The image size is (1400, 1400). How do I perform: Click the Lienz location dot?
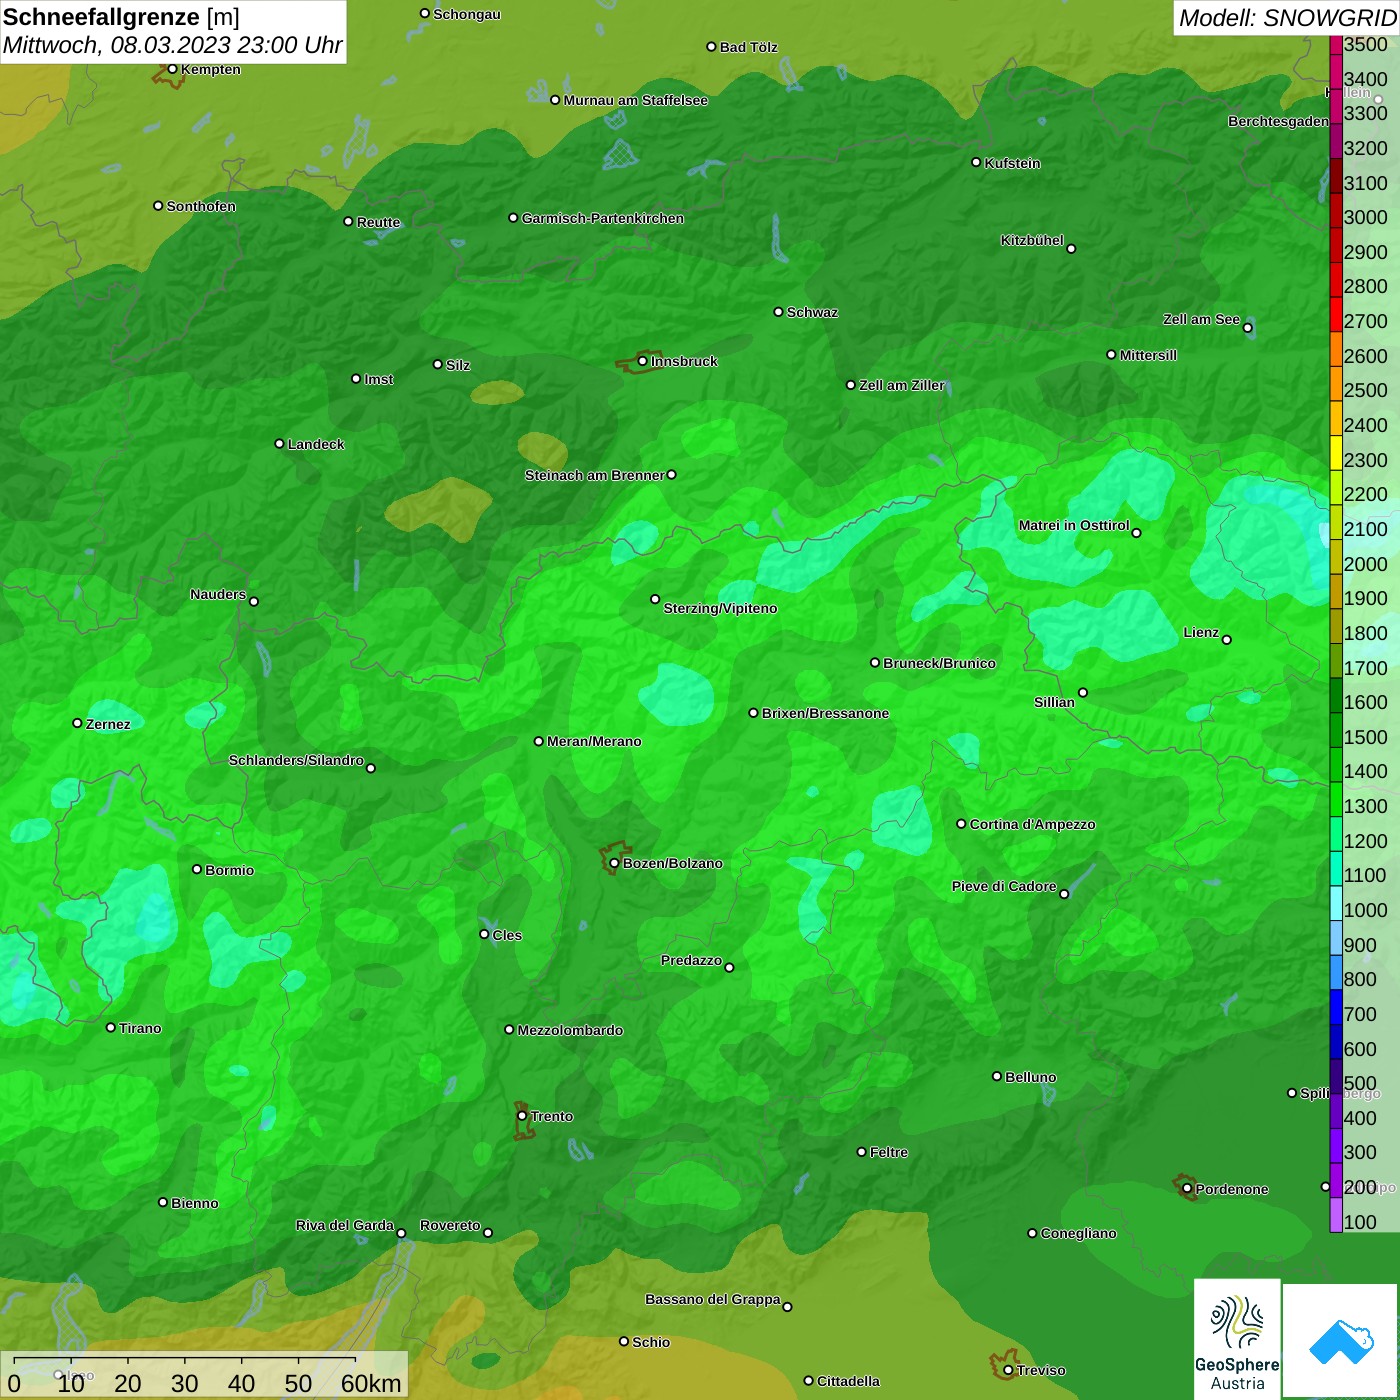pos(1227,640)
